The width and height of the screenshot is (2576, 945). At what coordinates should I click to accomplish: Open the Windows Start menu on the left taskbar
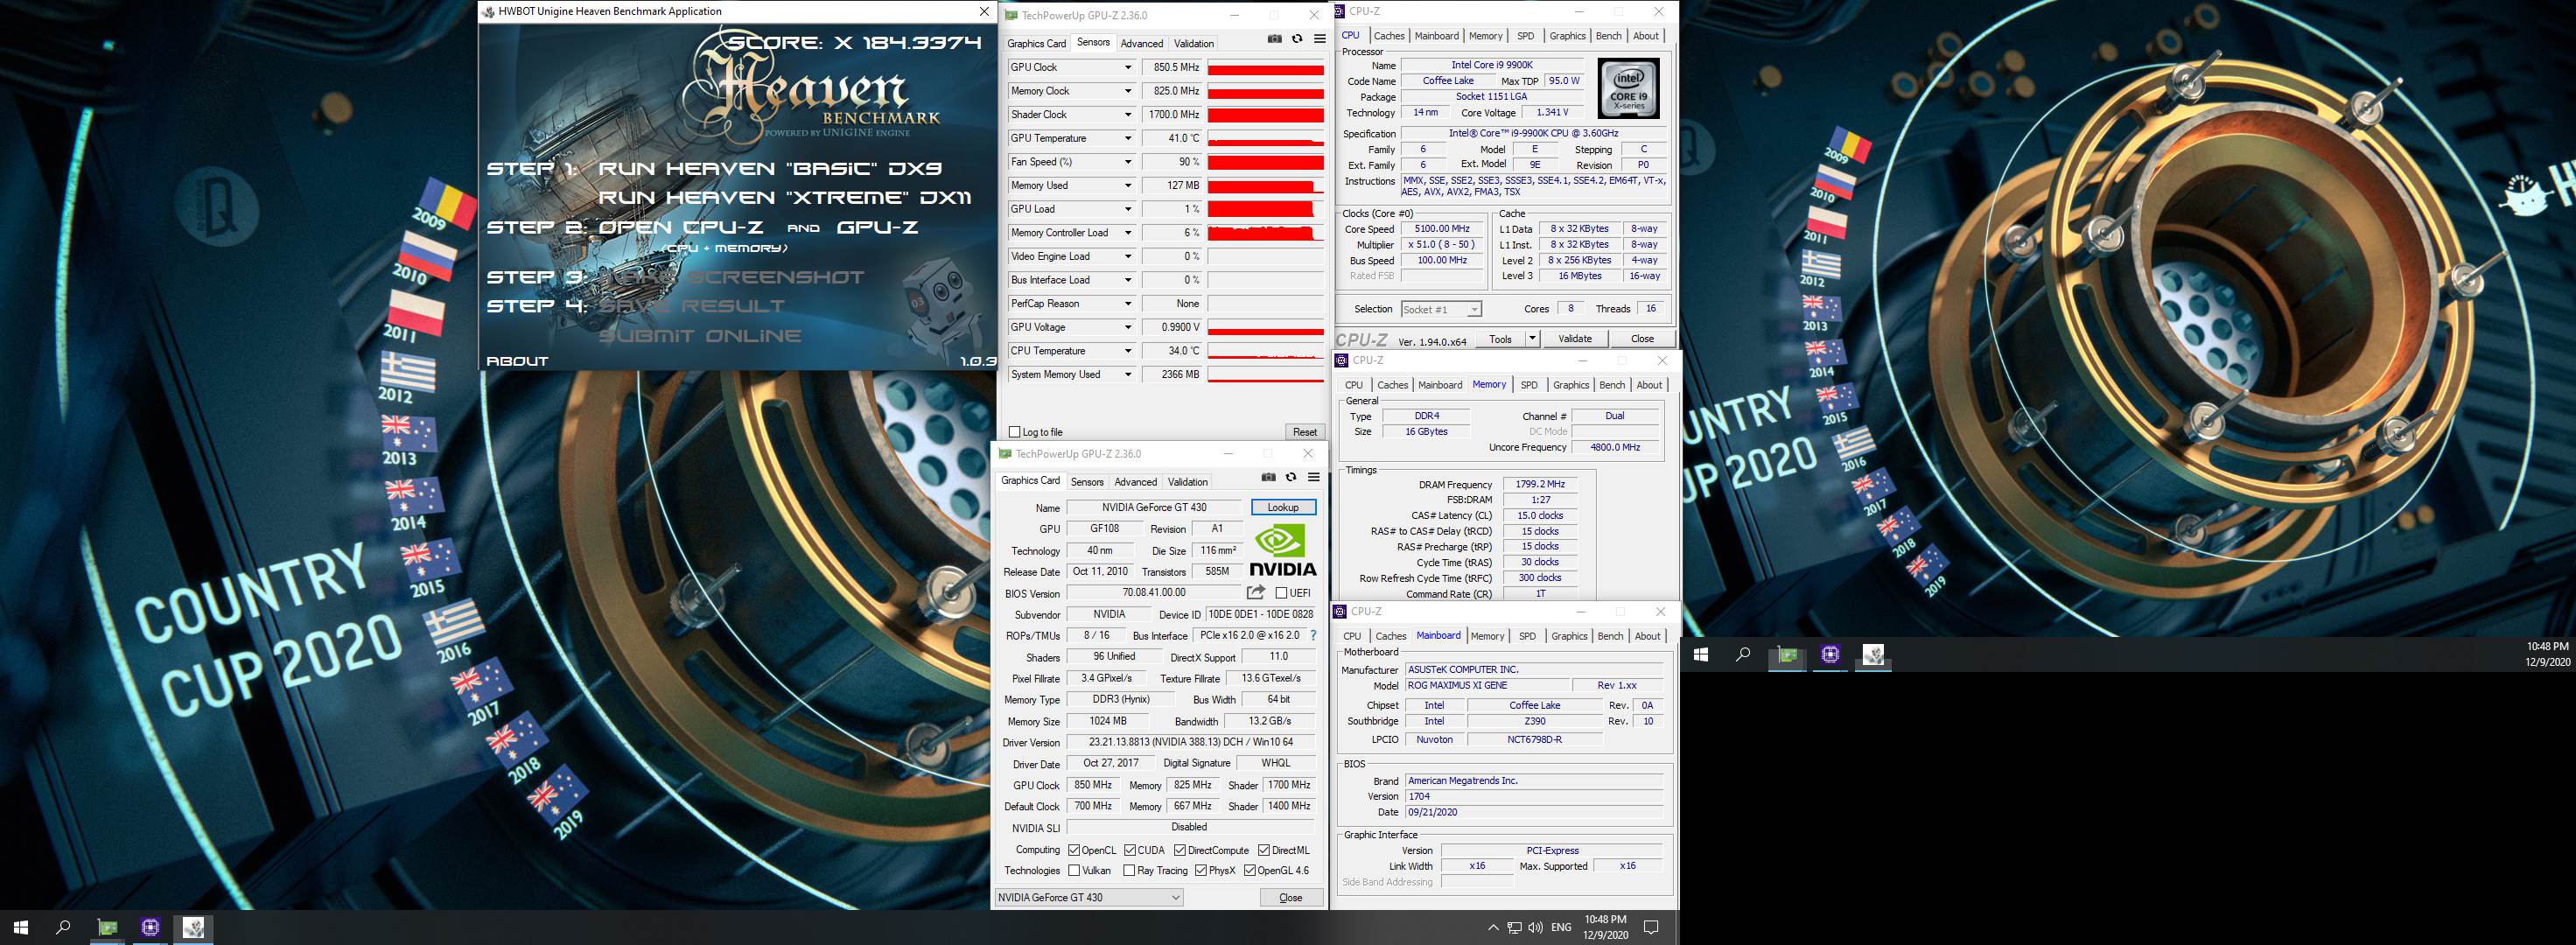(20, 927)
